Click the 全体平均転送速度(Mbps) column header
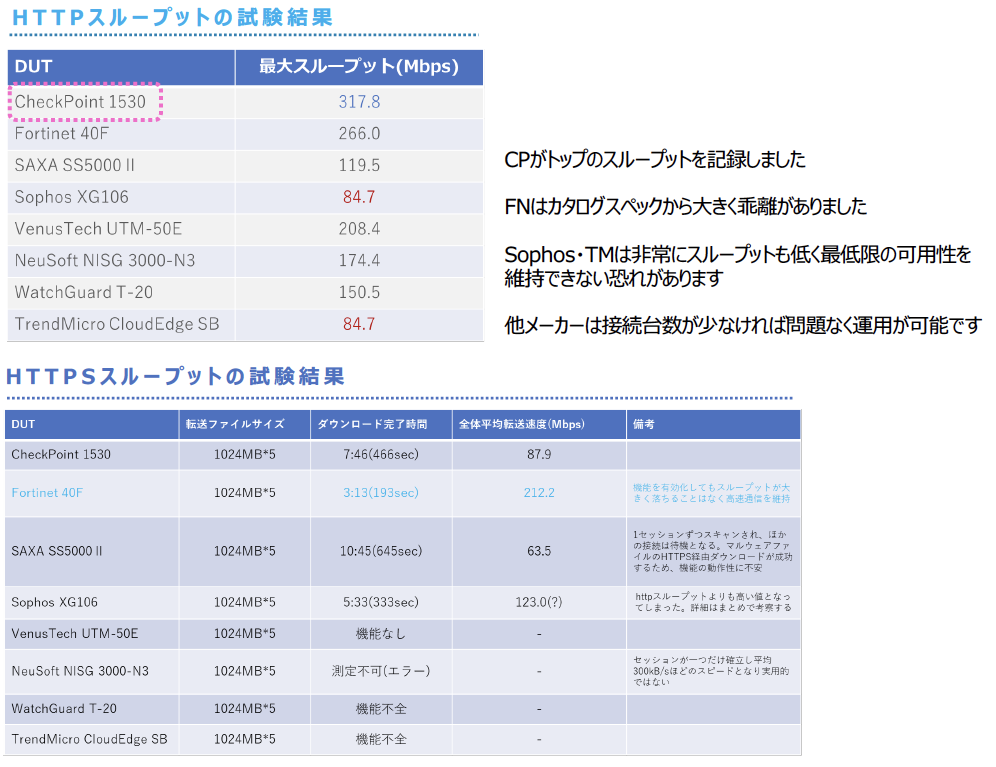996x767 pixels. coord(522,424)
